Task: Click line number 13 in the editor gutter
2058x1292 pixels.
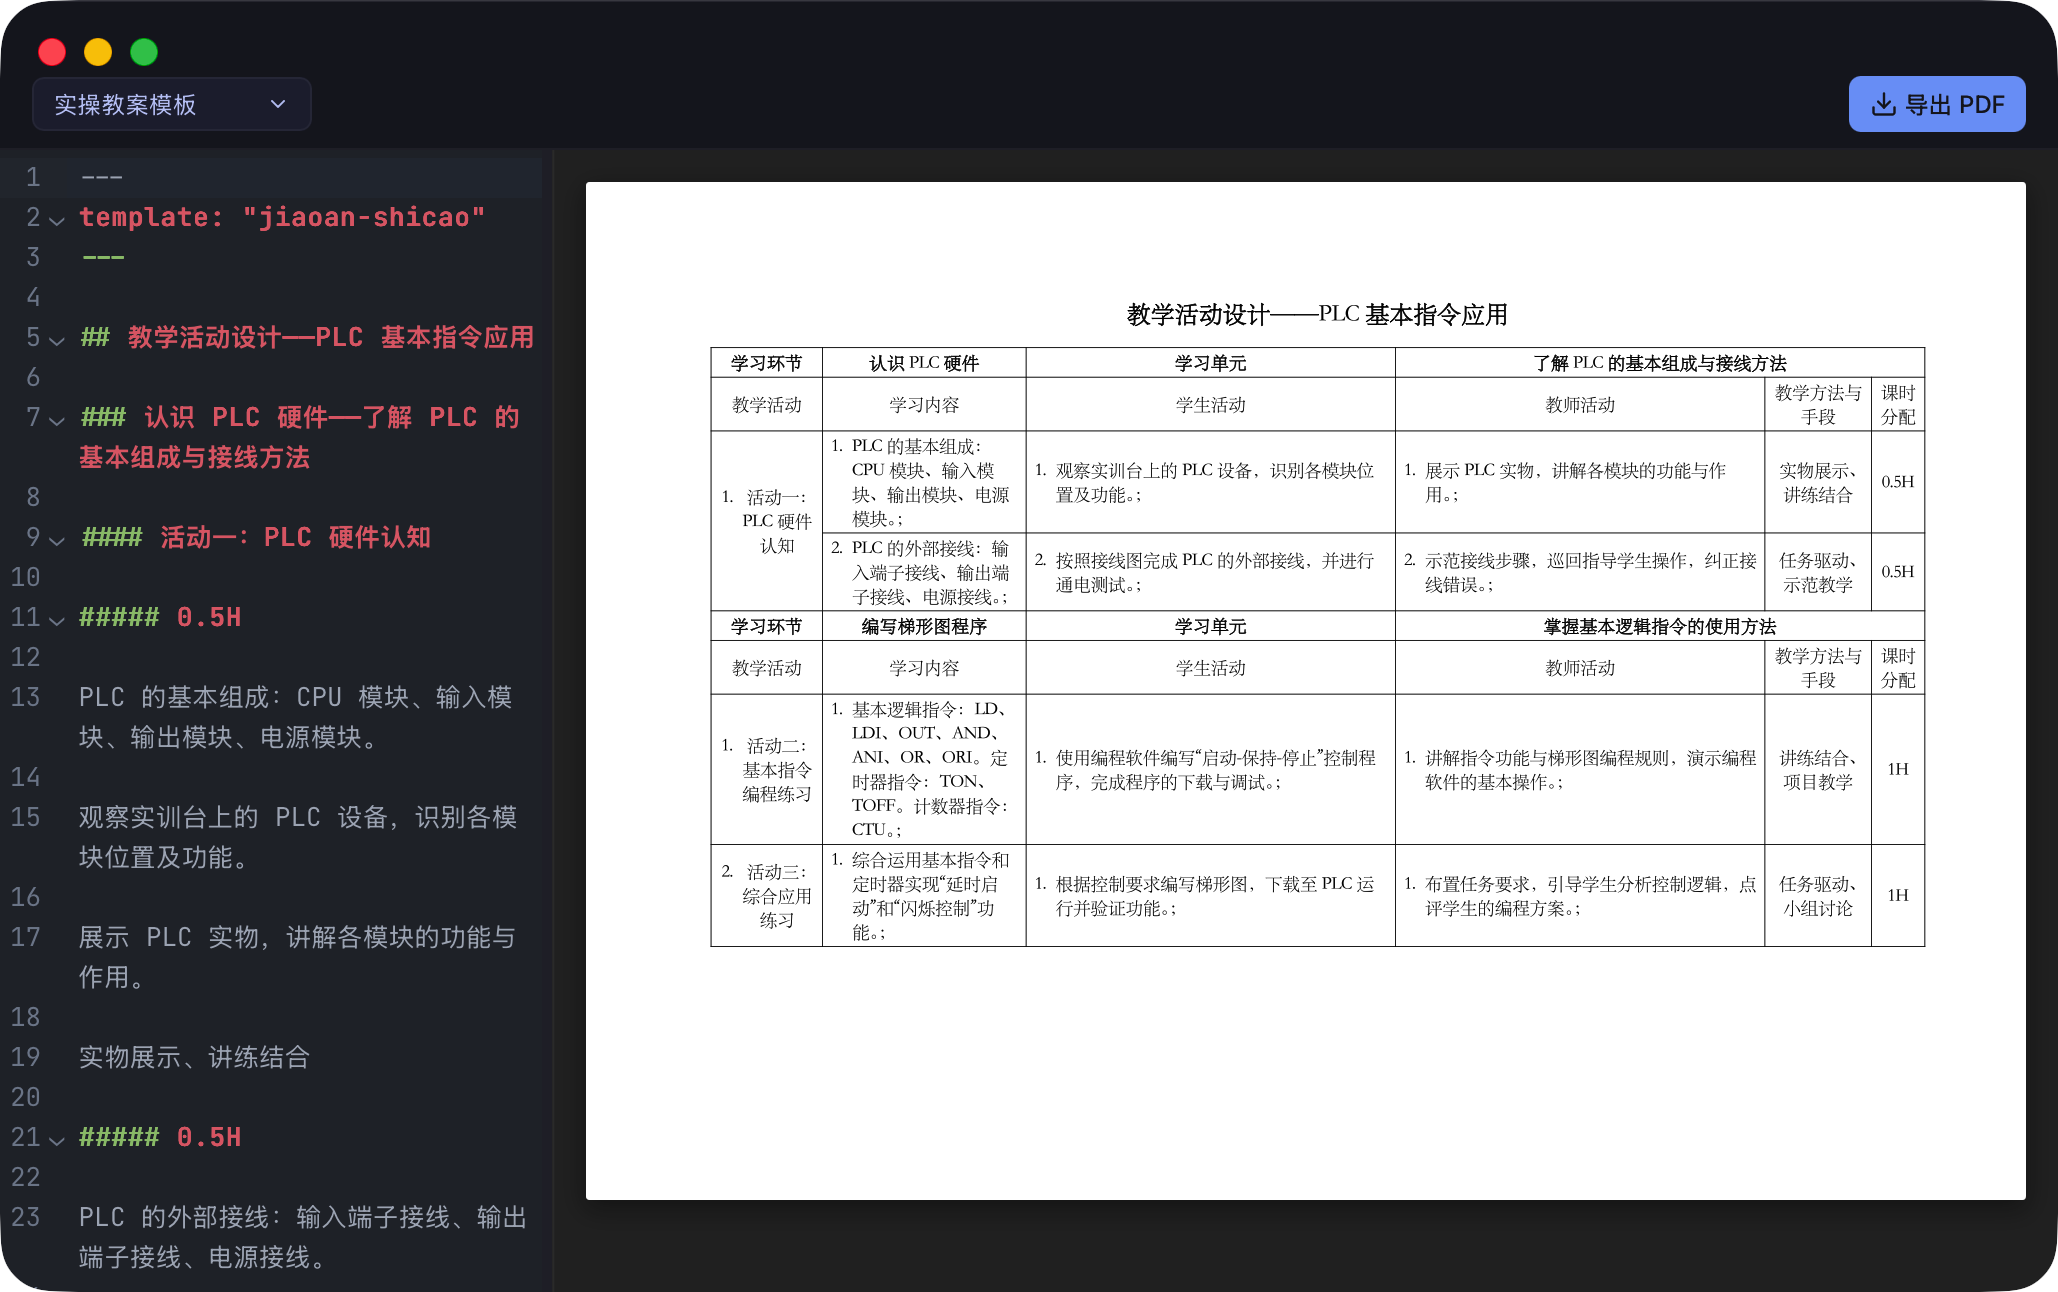Action: click(25, 698)
